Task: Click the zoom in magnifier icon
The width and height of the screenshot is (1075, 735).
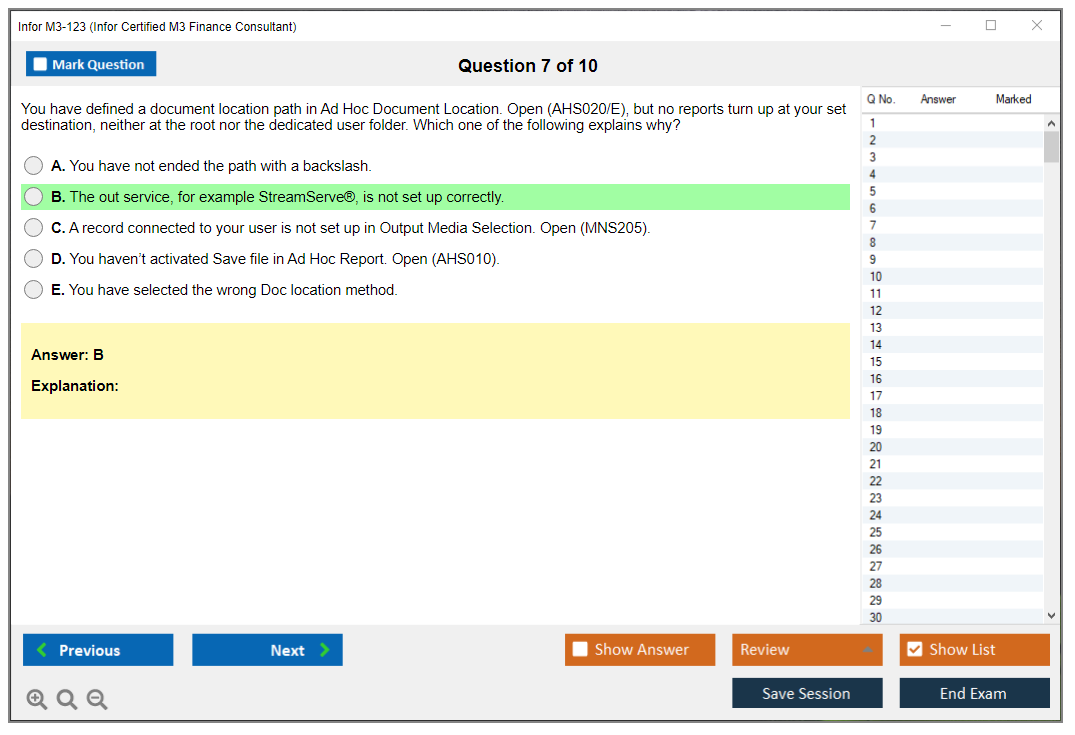Action: (37, 700)
